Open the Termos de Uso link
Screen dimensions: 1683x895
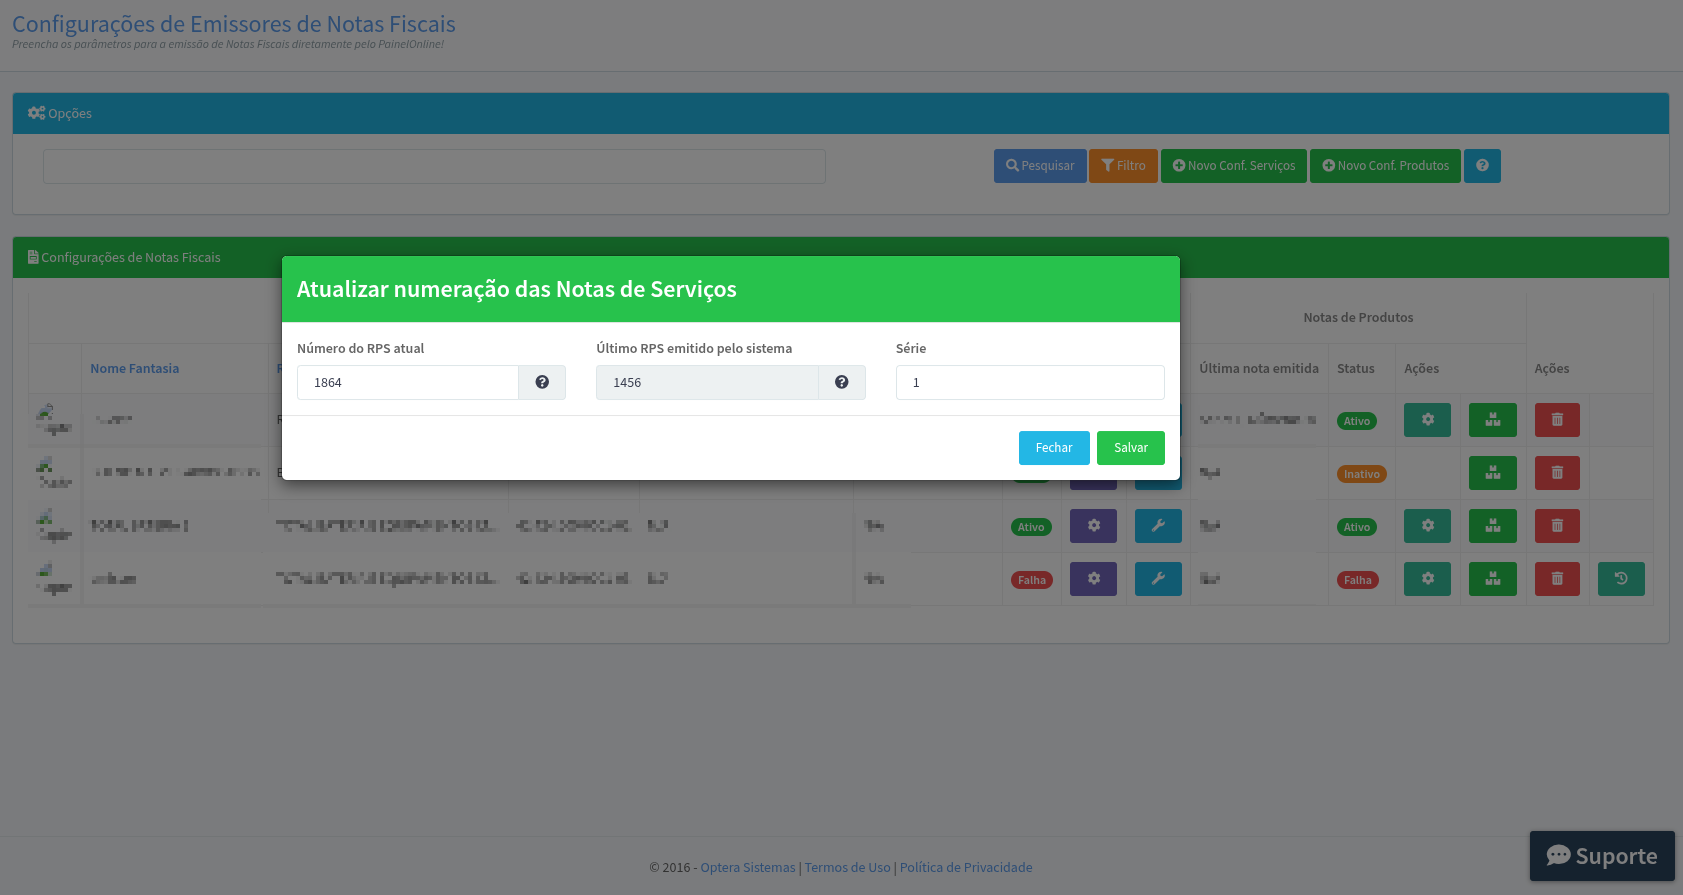(847, 867)
